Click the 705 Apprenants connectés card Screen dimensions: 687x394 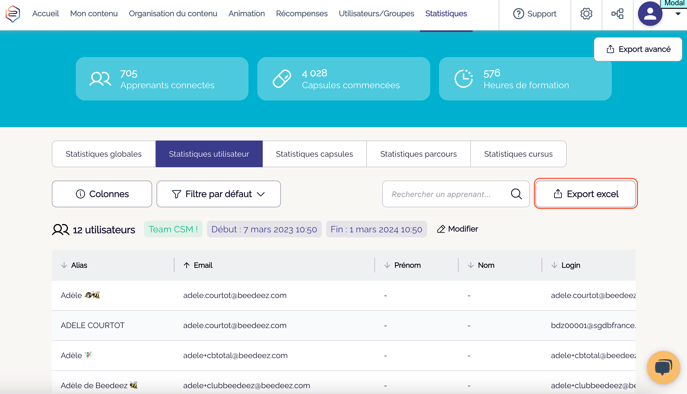tap(162, 79)
